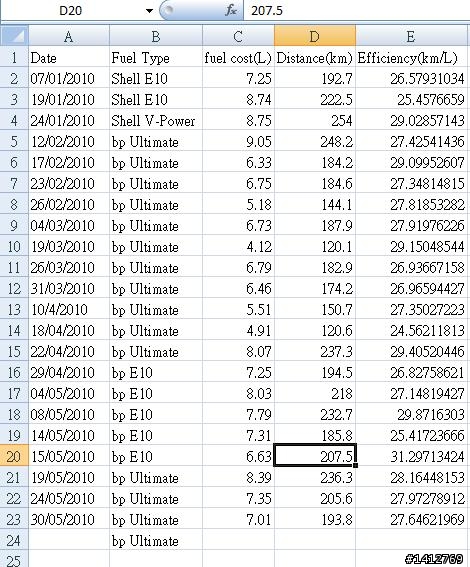
Task: Click the 'Efficiency(km/L)' header cell
Action: tap(411, 57)
